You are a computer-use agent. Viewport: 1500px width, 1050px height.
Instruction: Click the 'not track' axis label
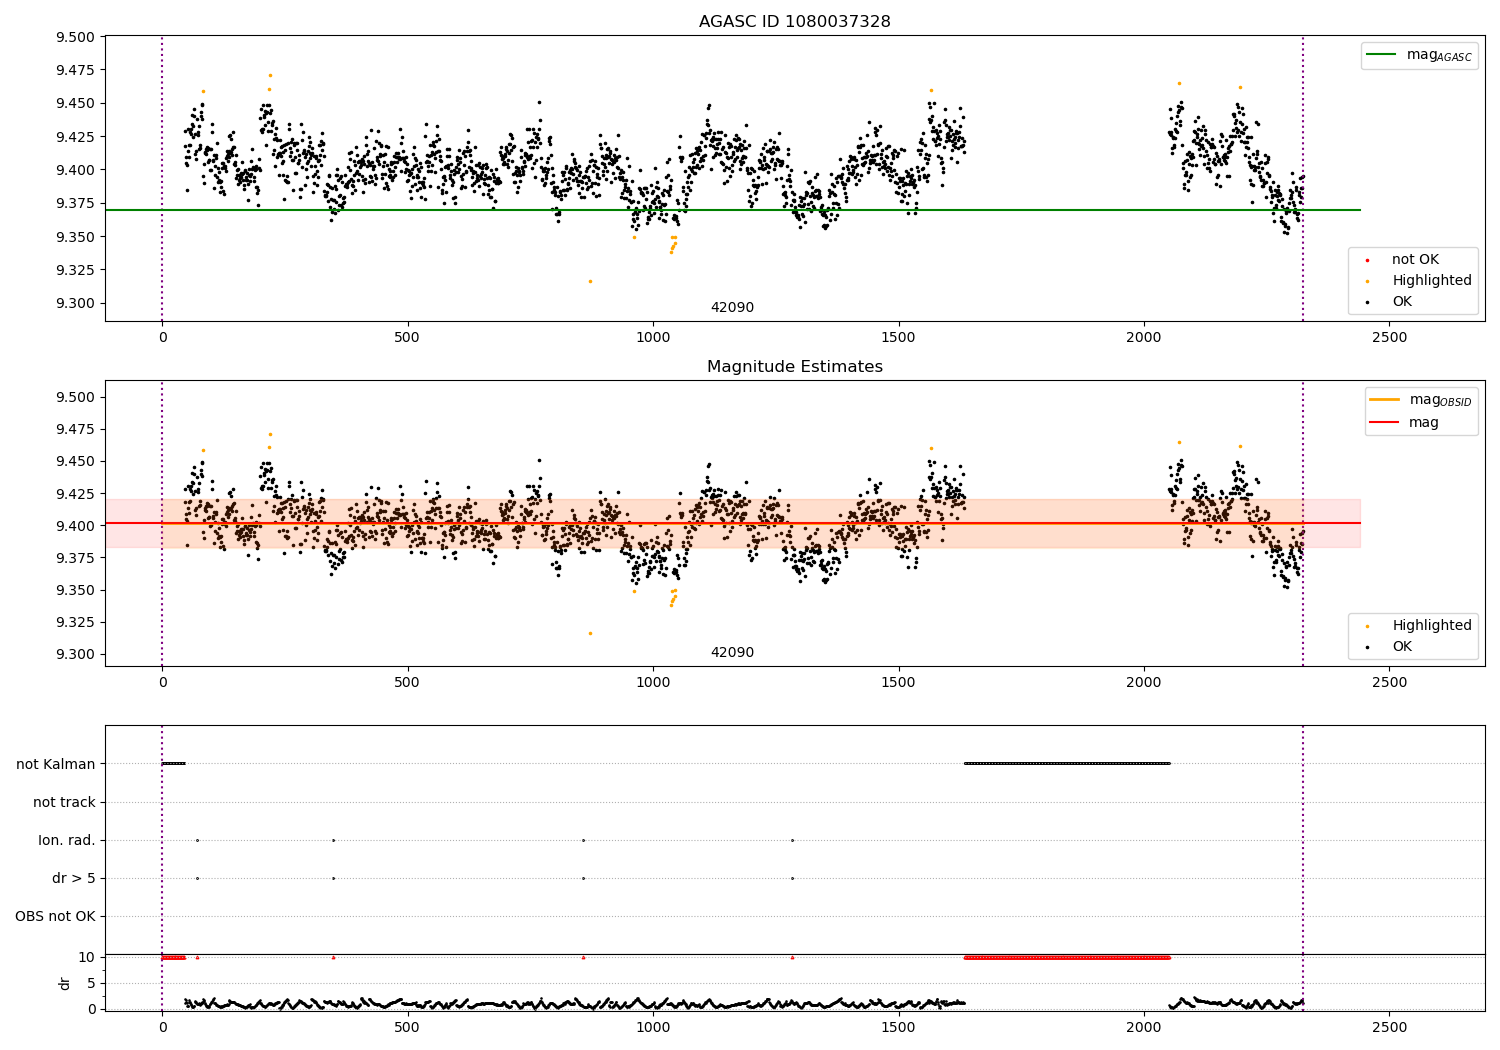tap(64, 802)
